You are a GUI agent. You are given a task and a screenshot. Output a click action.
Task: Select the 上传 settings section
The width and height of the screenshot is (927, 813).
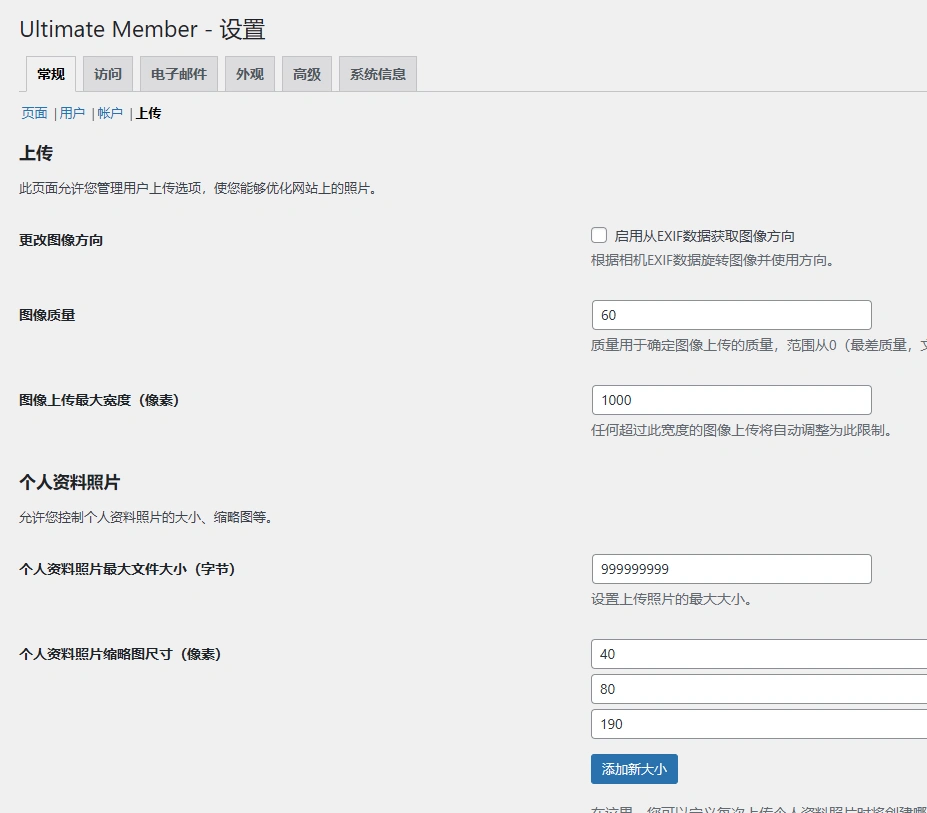click(x=148, y=113)
